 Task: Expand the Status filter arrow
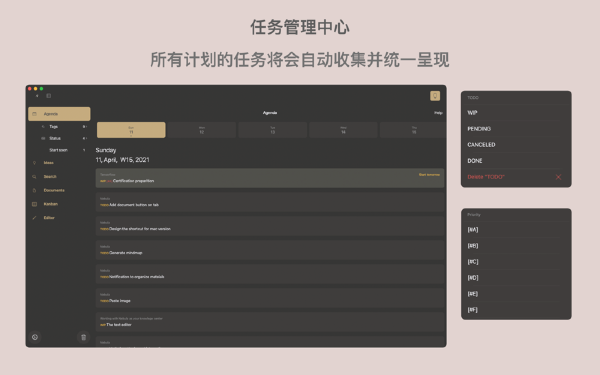[85, 139]
